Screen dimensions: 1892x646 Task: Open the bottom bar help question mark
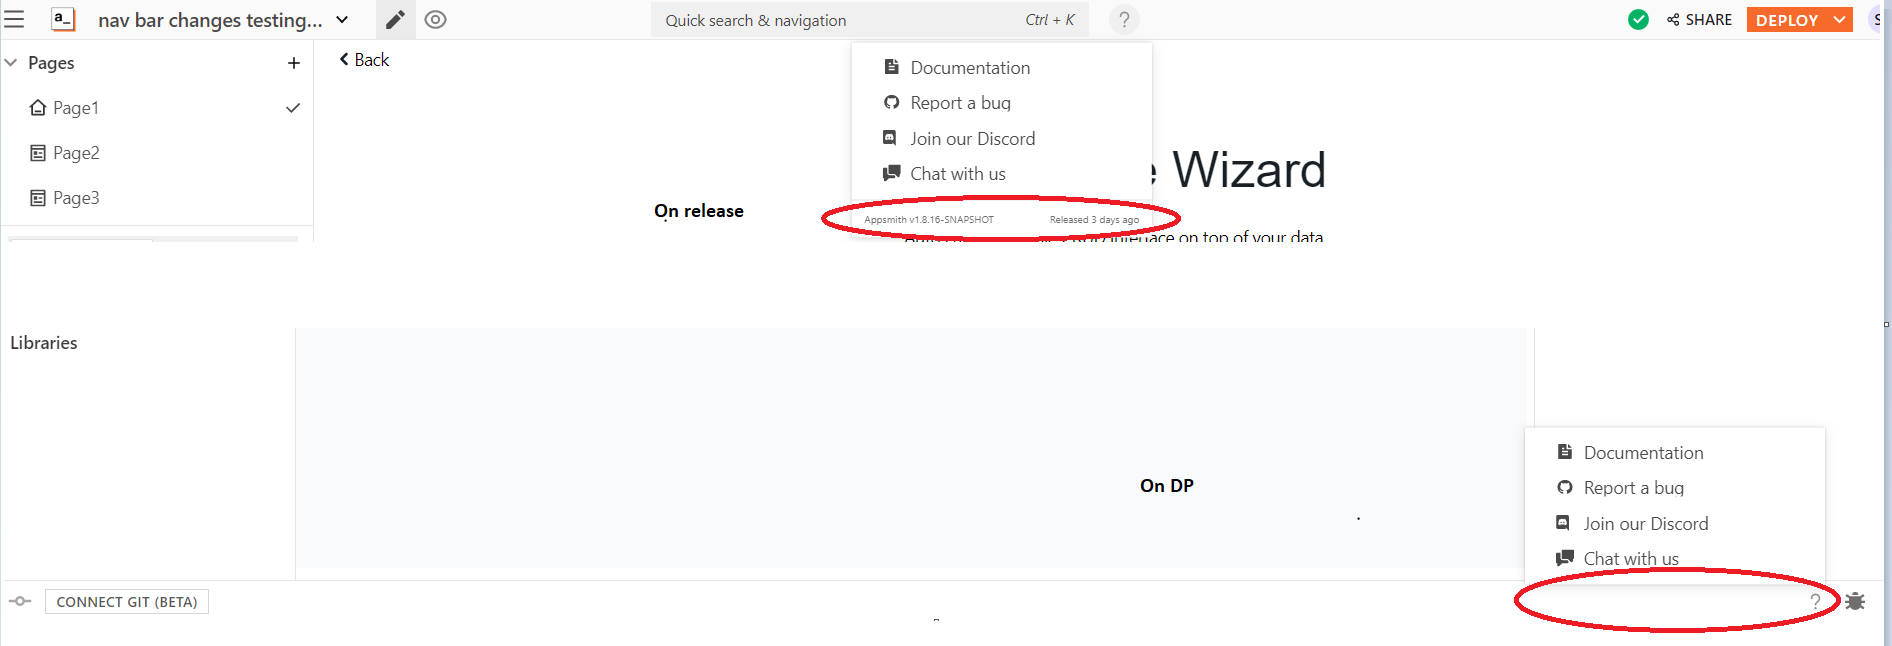(x=1815, y=602)
